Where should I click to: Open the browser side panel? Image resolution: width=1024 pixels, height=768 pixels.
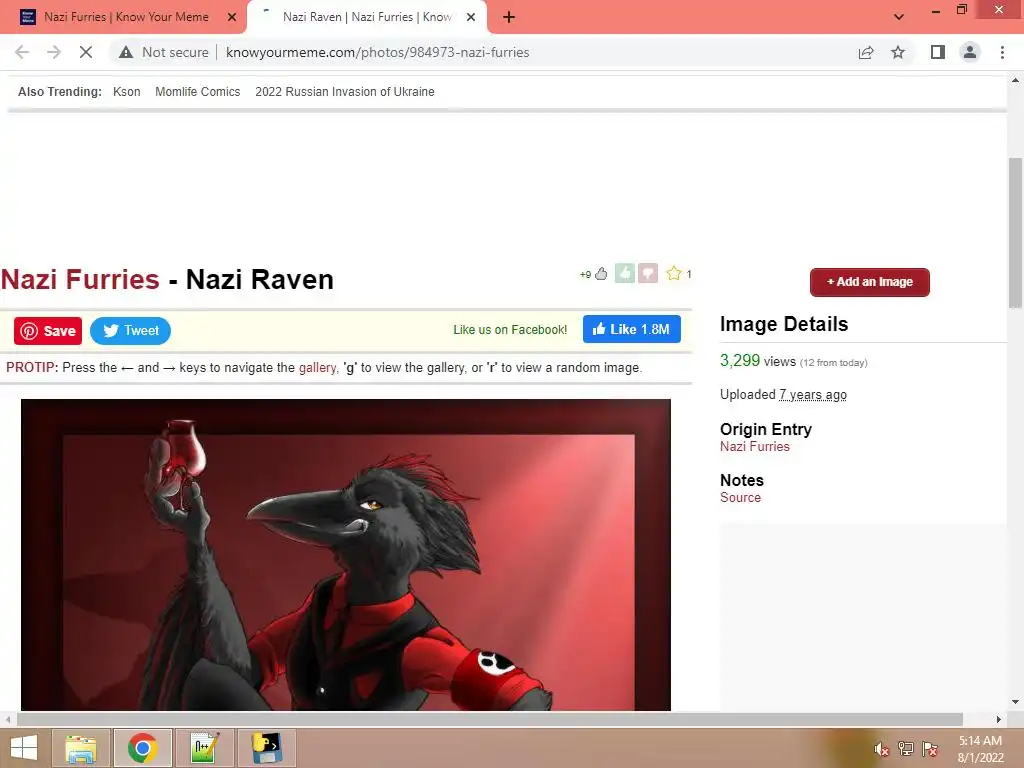938,52
